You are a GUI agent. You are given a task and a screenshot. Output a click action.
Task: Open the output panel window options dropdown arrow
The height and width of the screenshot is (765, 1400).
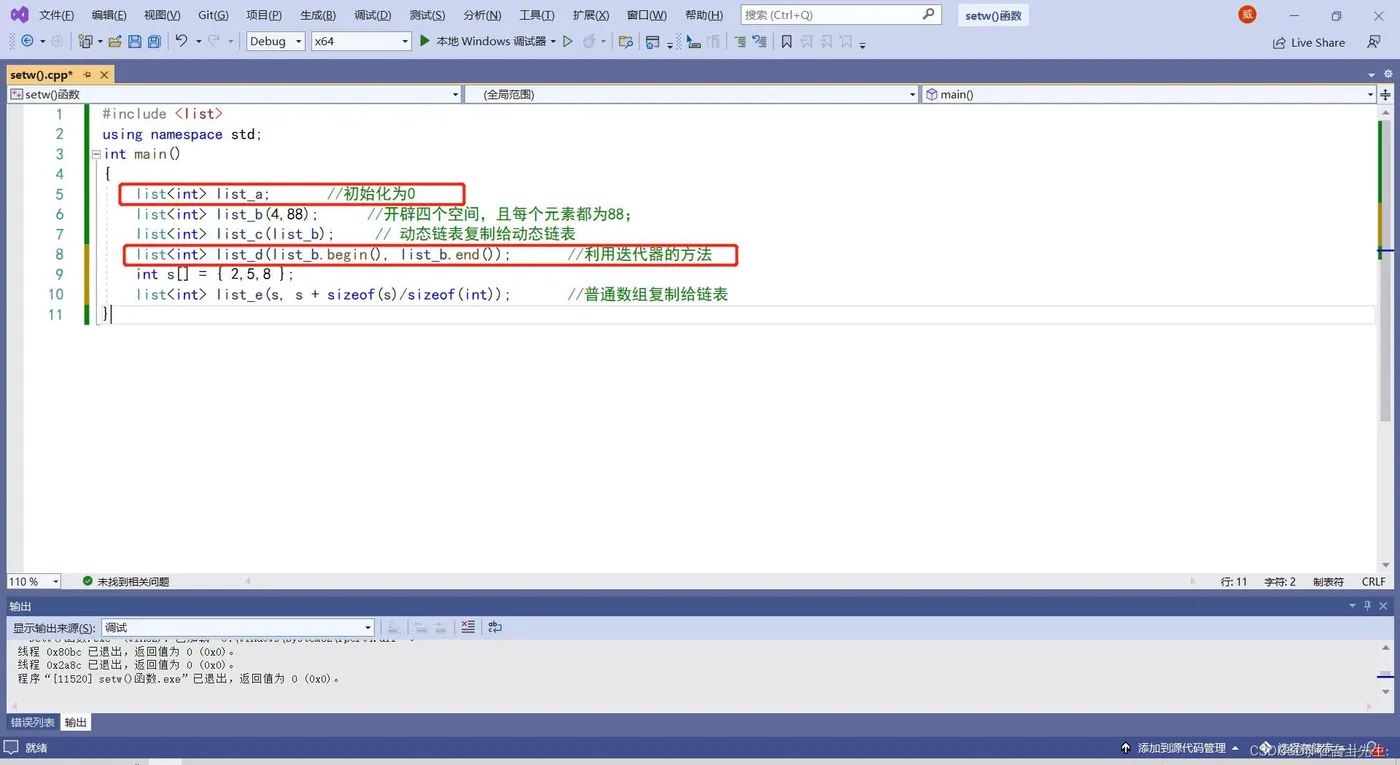point(1353,606)
